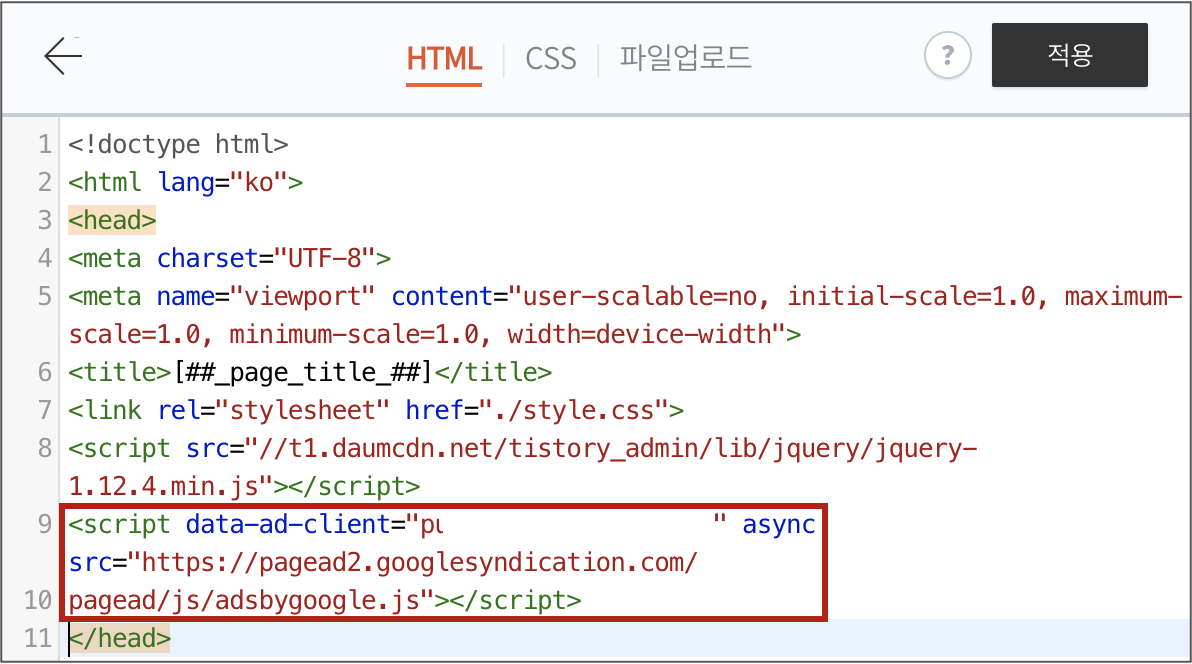The image size is (1192, 664).
Task: Select the "async" attribute on line 9
Action: [778, 526]
